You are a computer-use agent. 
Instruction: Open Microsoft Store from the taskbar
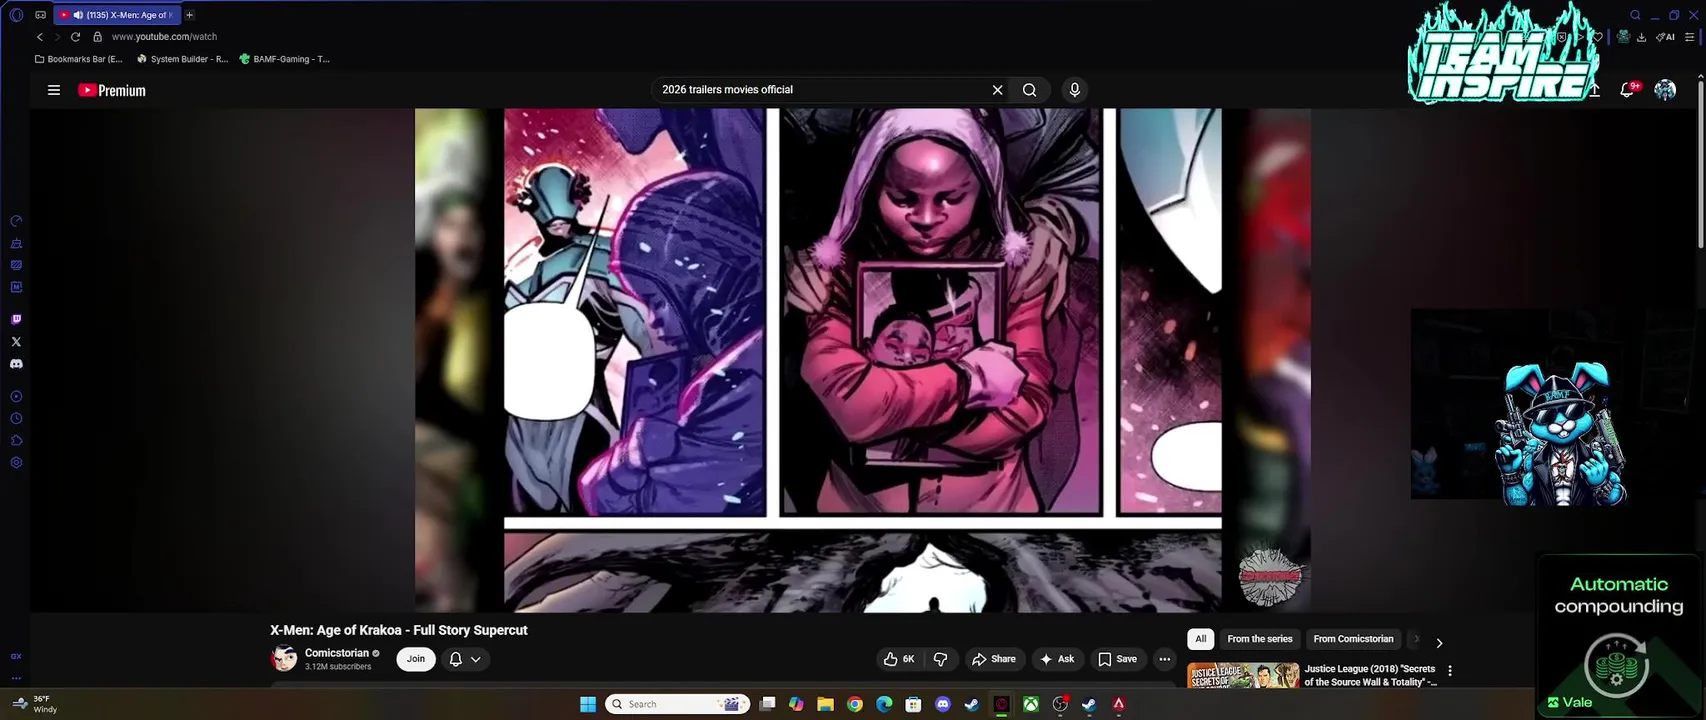point(913,704)
